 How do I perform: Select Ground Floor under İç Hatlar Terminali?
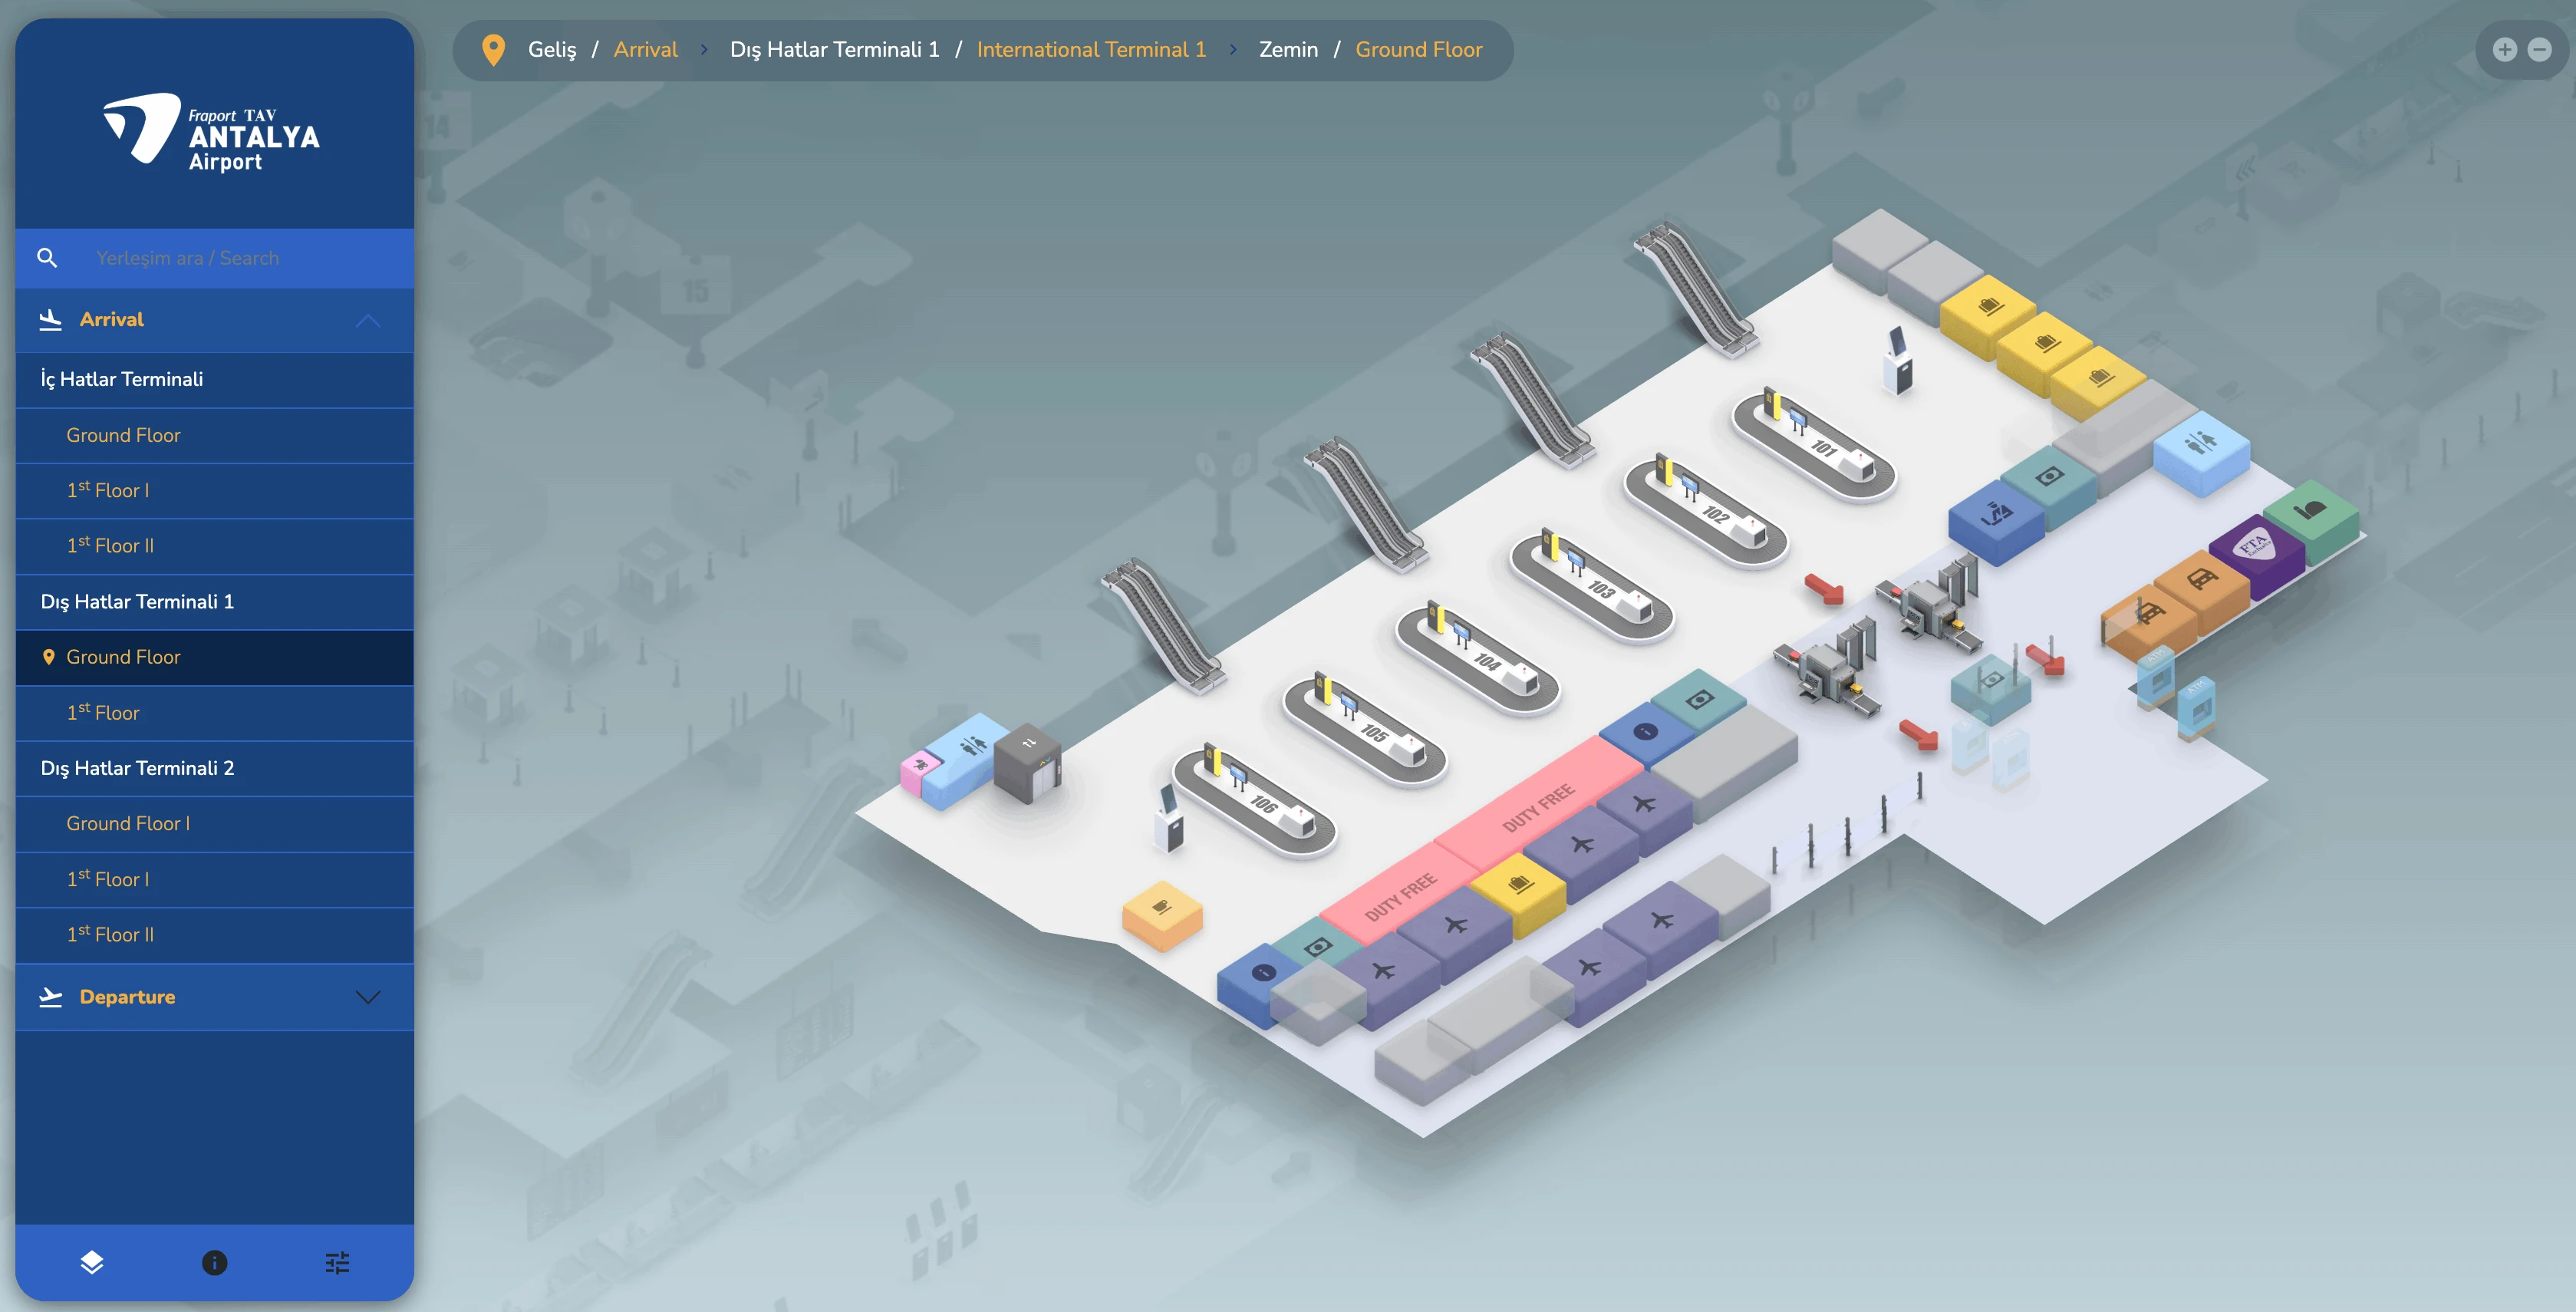click(x=123, y=435)
